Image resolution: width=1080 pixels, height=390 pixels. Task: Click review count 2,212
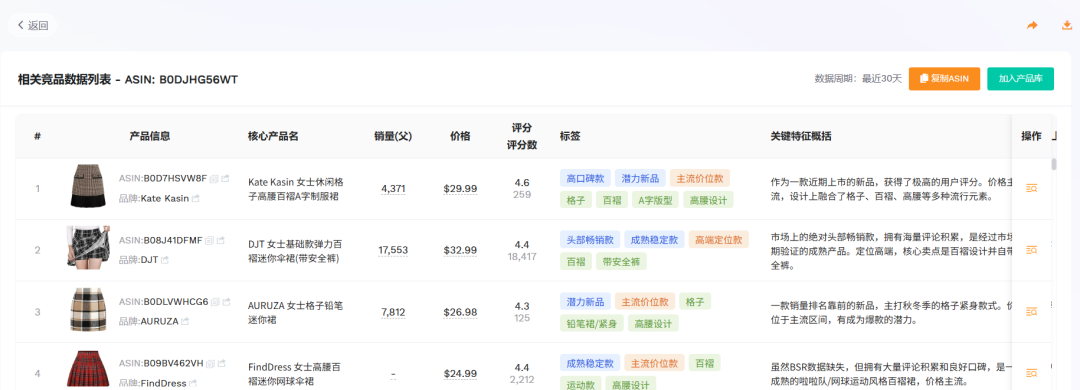click(521, 379)
